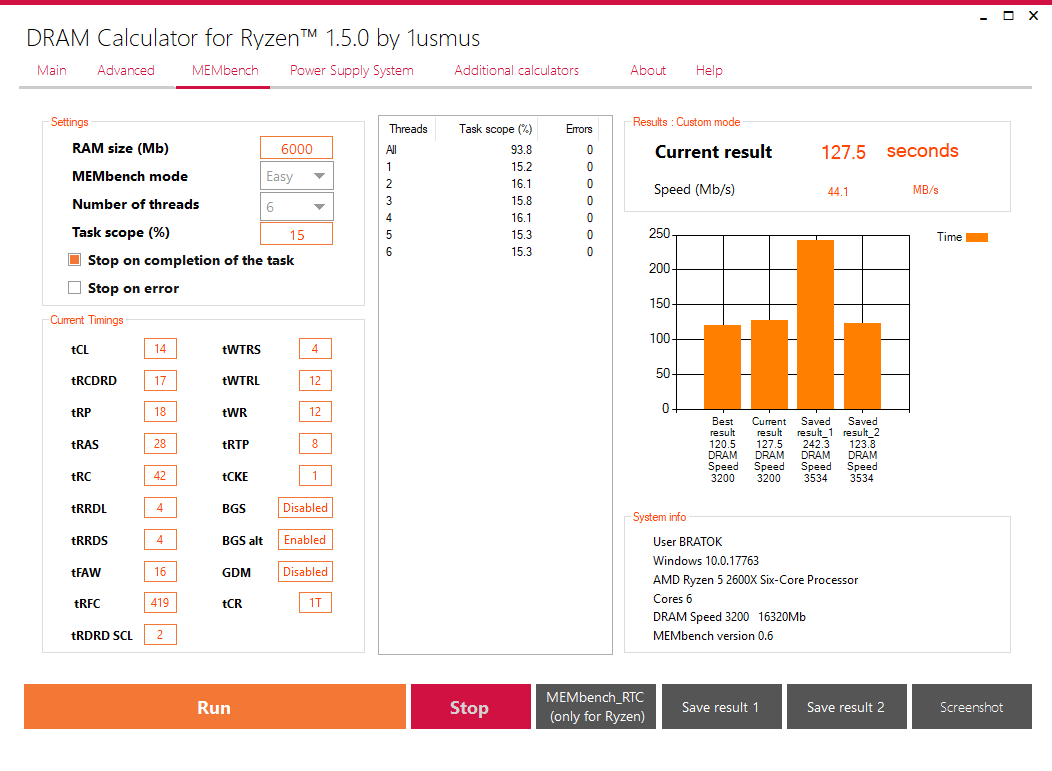This screenshot has width=1052, height=771.
Task: Maximize the DRAM Calculator window
Action: [x=1008, y=16]
